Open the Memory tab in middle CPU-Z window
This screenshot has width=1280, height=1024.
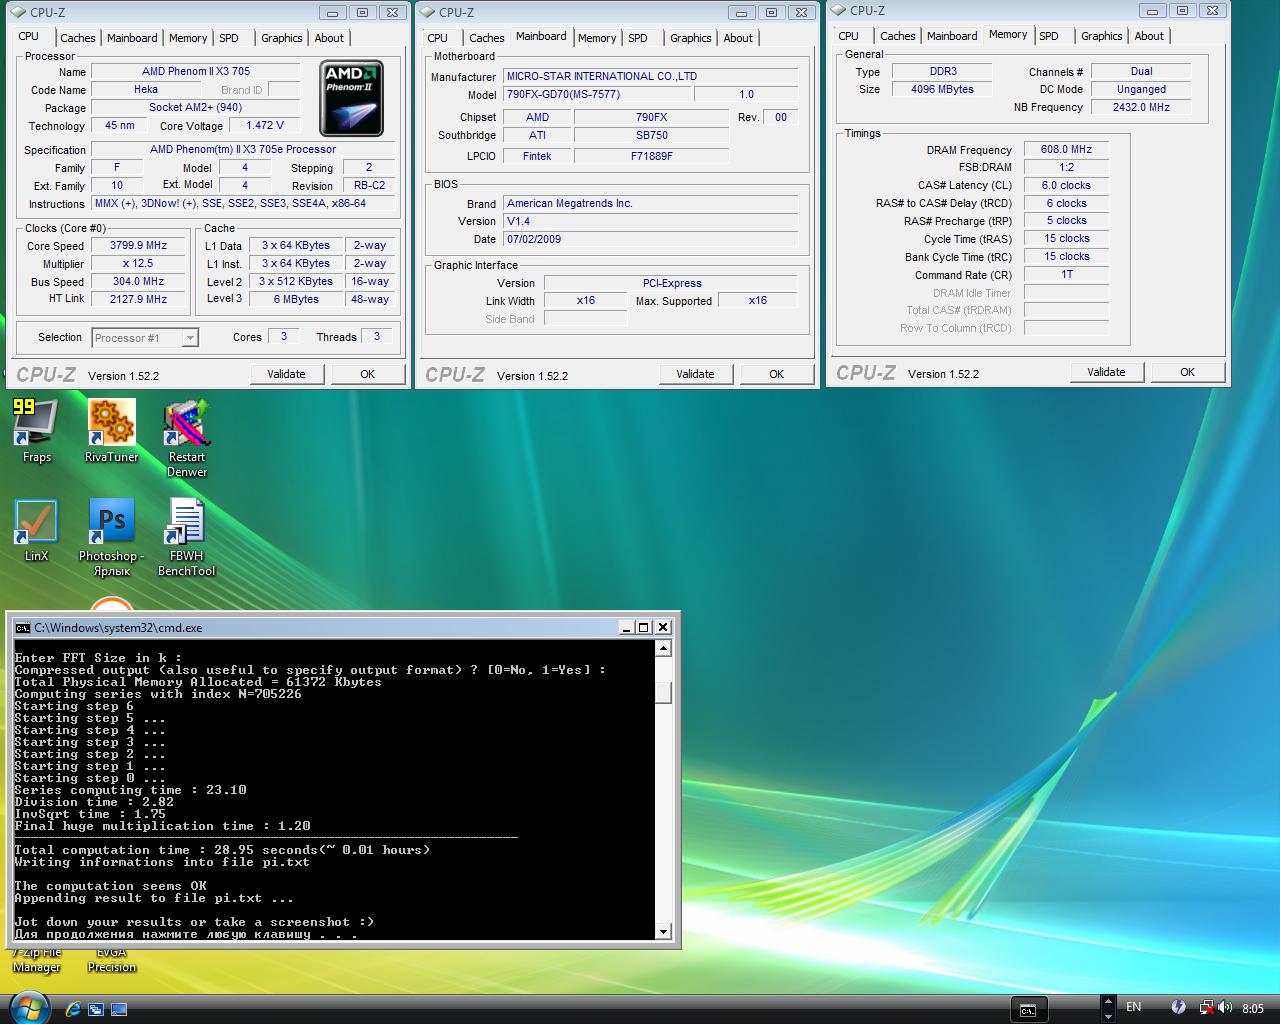click(x=597, y=38)
